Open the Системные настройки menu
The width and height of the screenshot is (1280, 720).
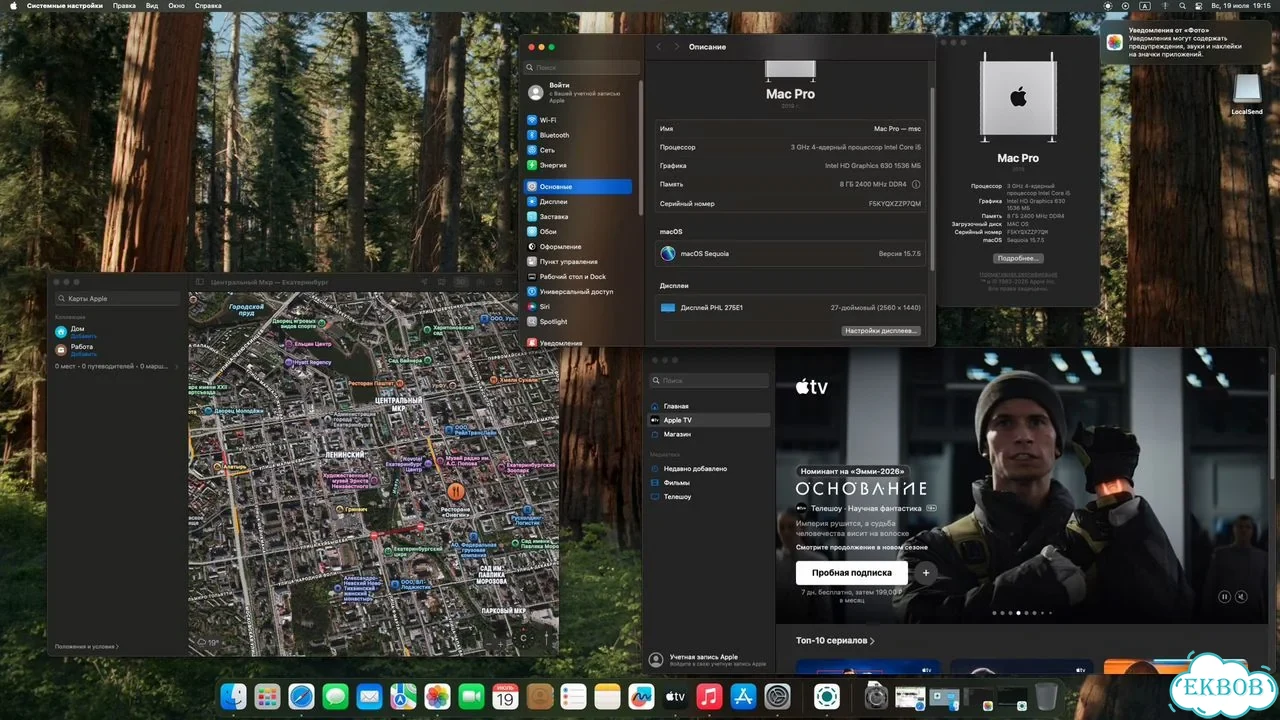click(x=64, y=5)
